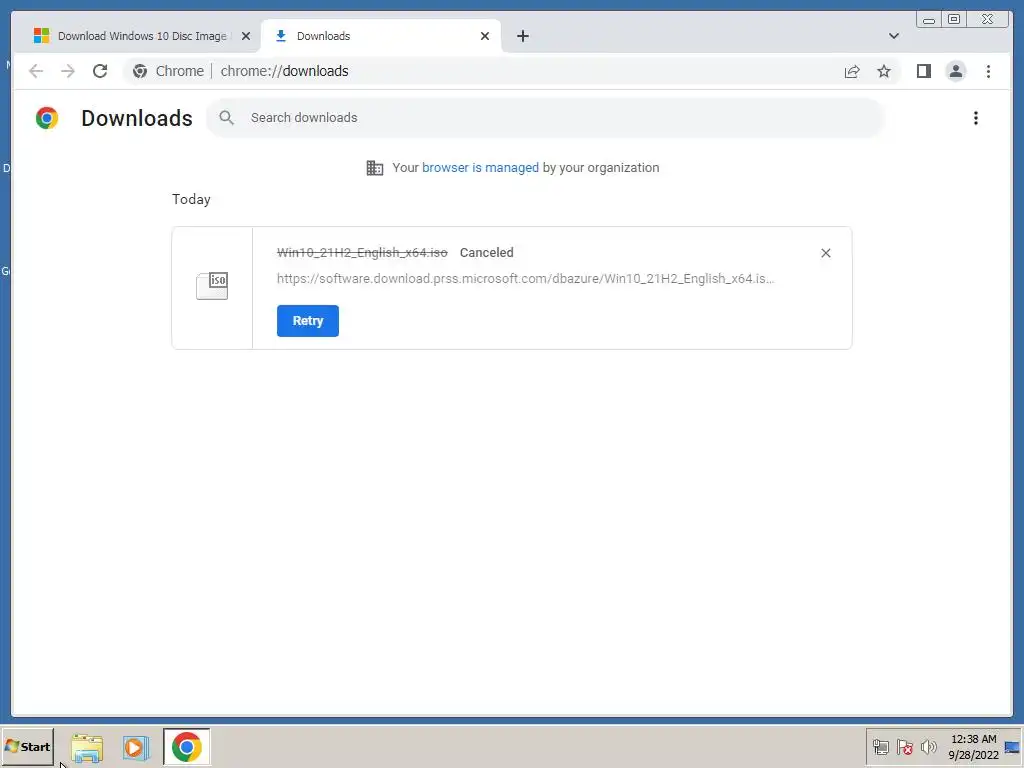
Task: Minimize the Chrome window
Action: click(929, 20)
